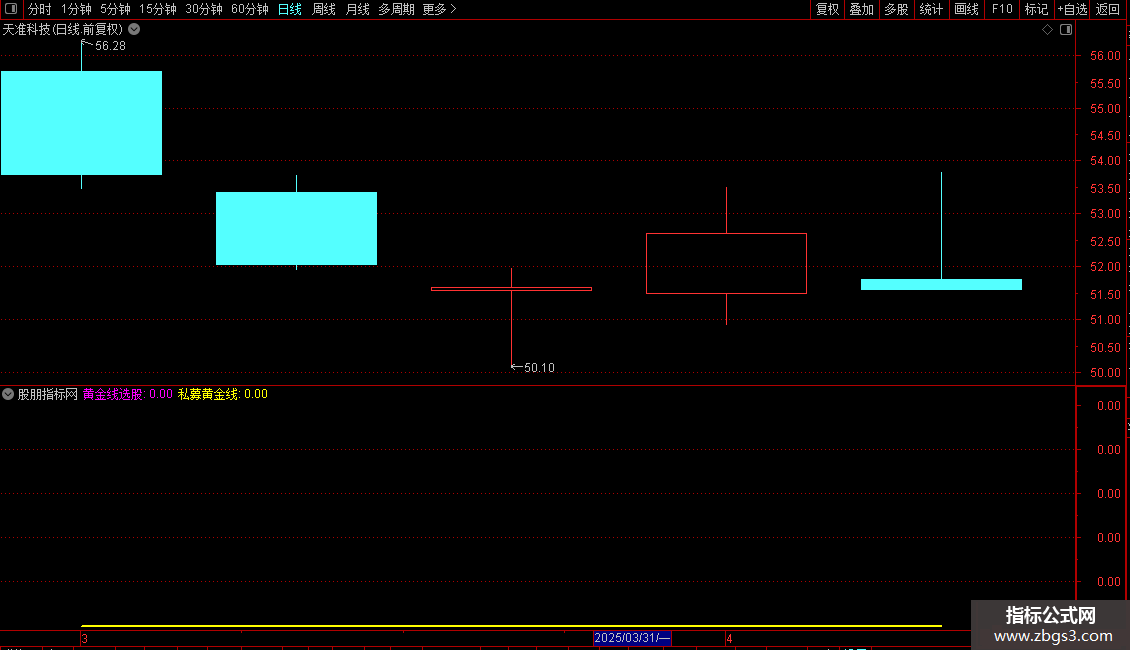This screenshot has width=1130, height=650.
Task: Open F10 company info
Action: [1002, 9]
